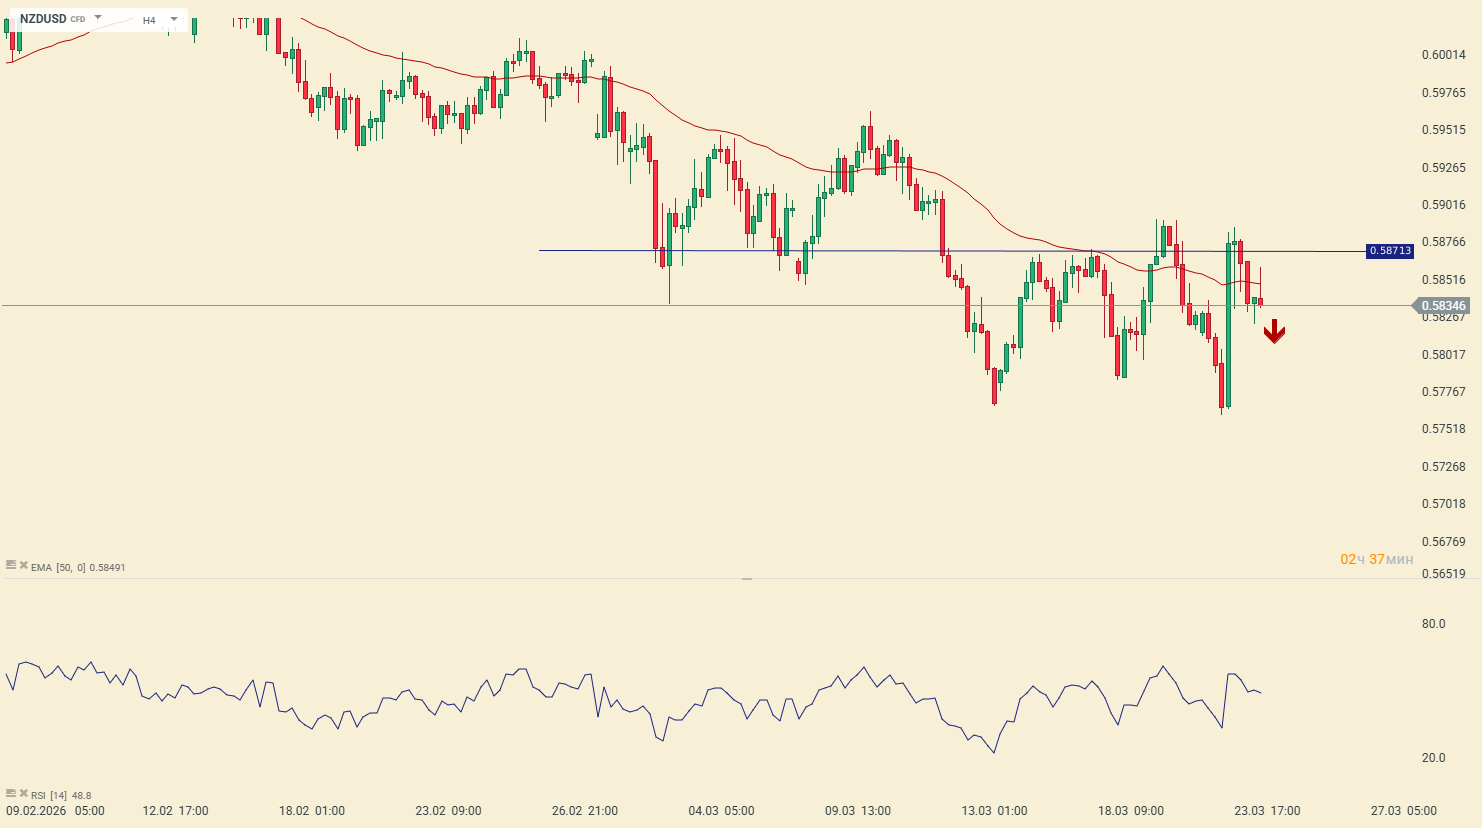Click the NZDUSD symbol name
The width and height of the screenshot is (1482, 828).
[43, 19]
